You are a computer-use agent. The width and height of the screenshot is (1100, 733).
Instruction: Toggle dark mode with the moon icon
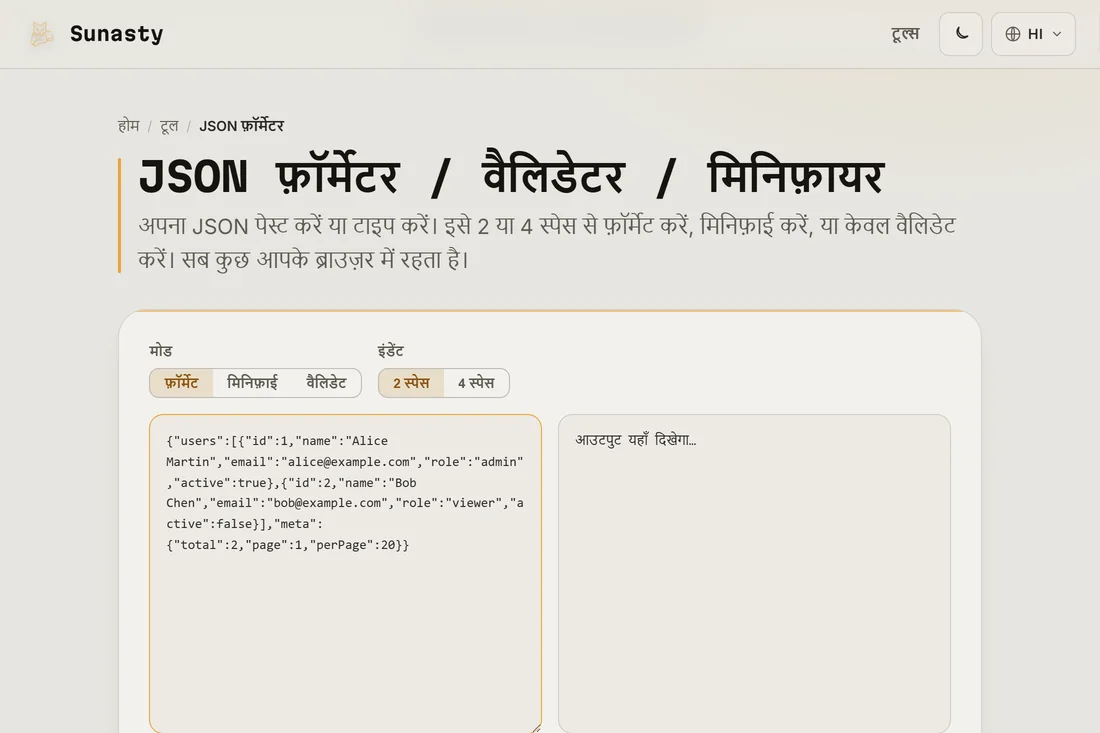coord(961,34)
